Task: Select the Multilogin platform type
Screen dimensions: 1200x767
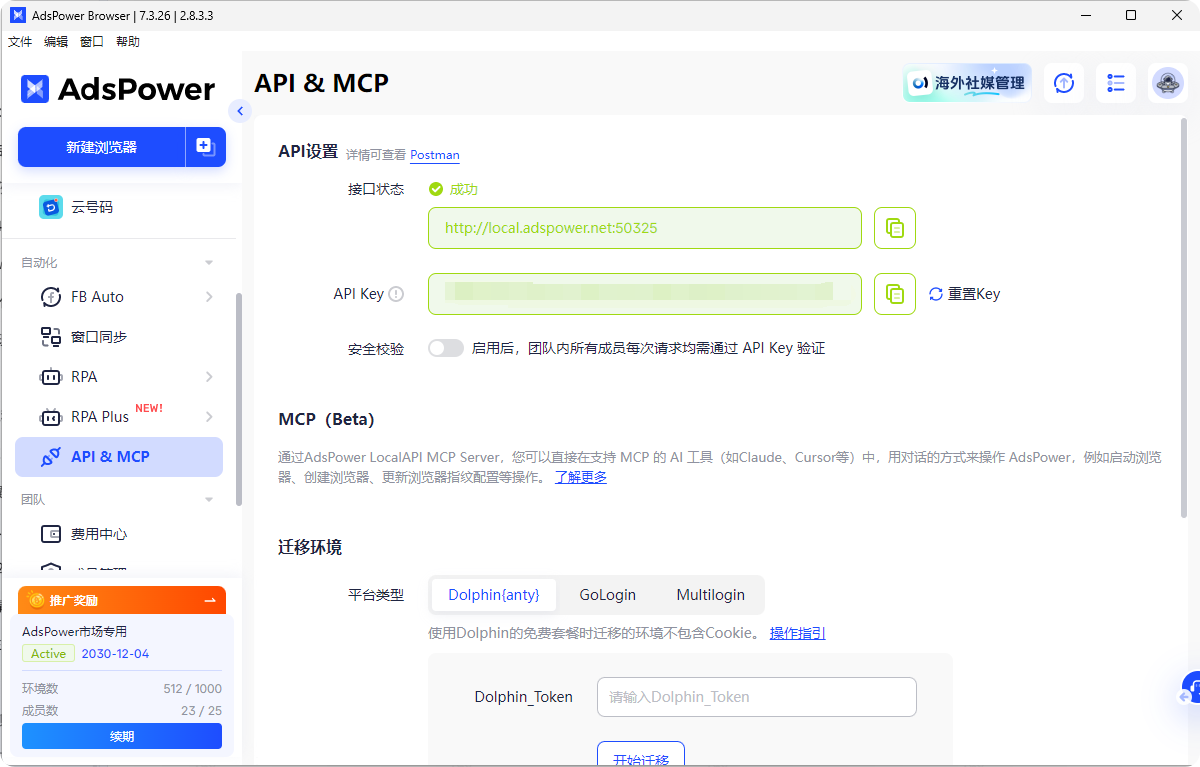Action: point(710,595)
